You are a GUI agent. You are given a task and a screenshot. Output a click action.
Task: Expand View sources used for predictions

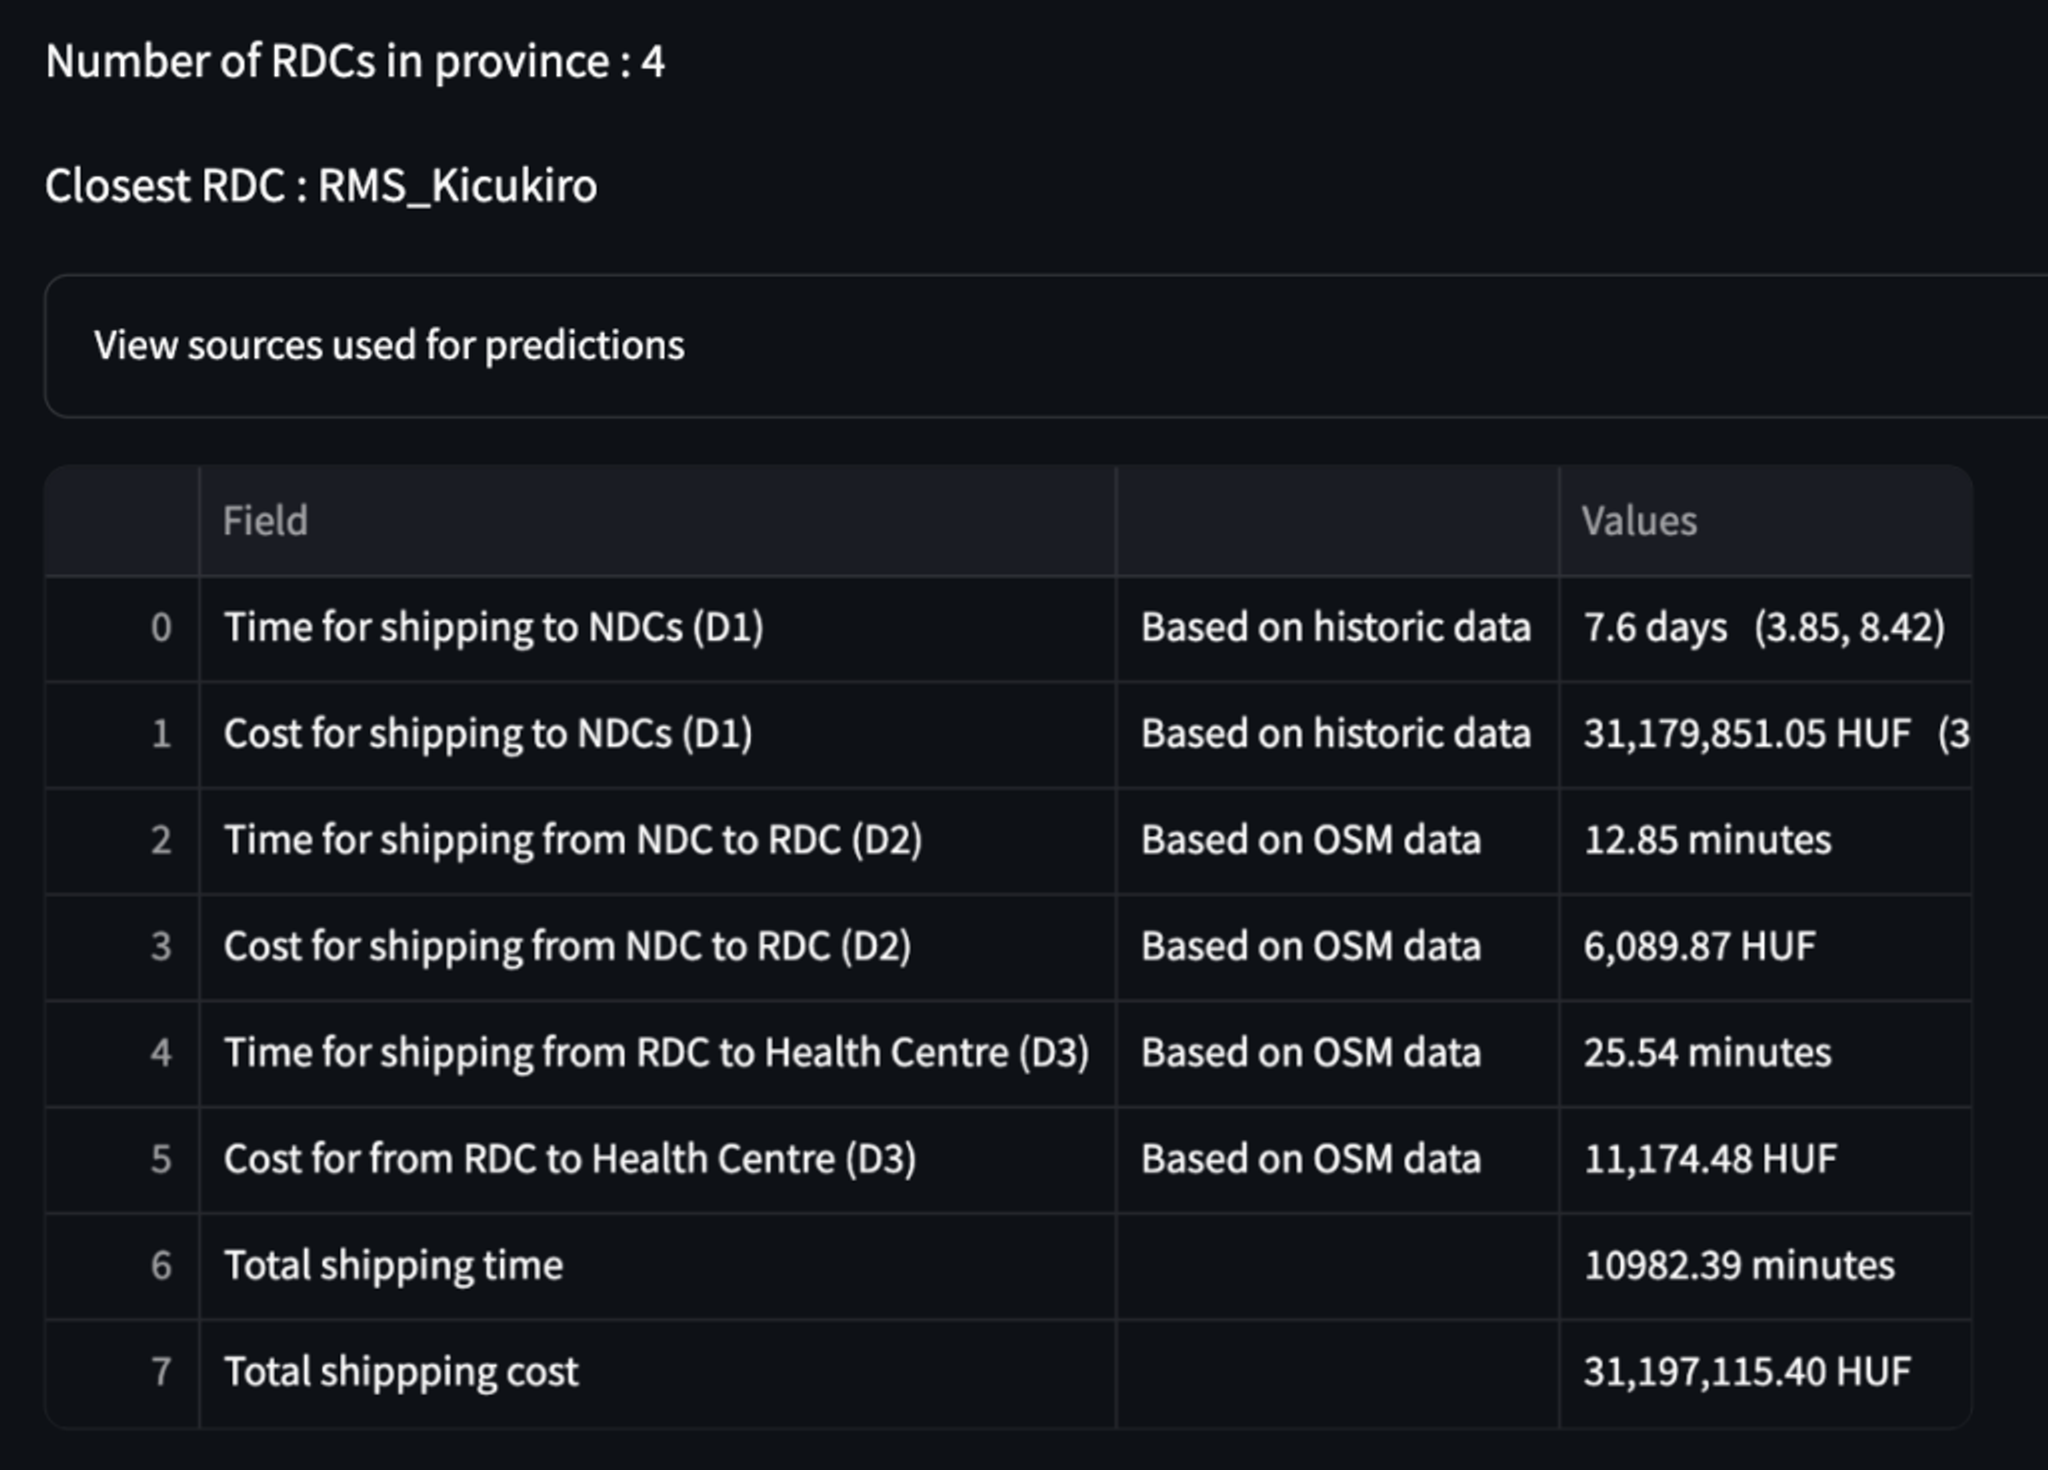pyautogui.click(x=1046, y=345)
